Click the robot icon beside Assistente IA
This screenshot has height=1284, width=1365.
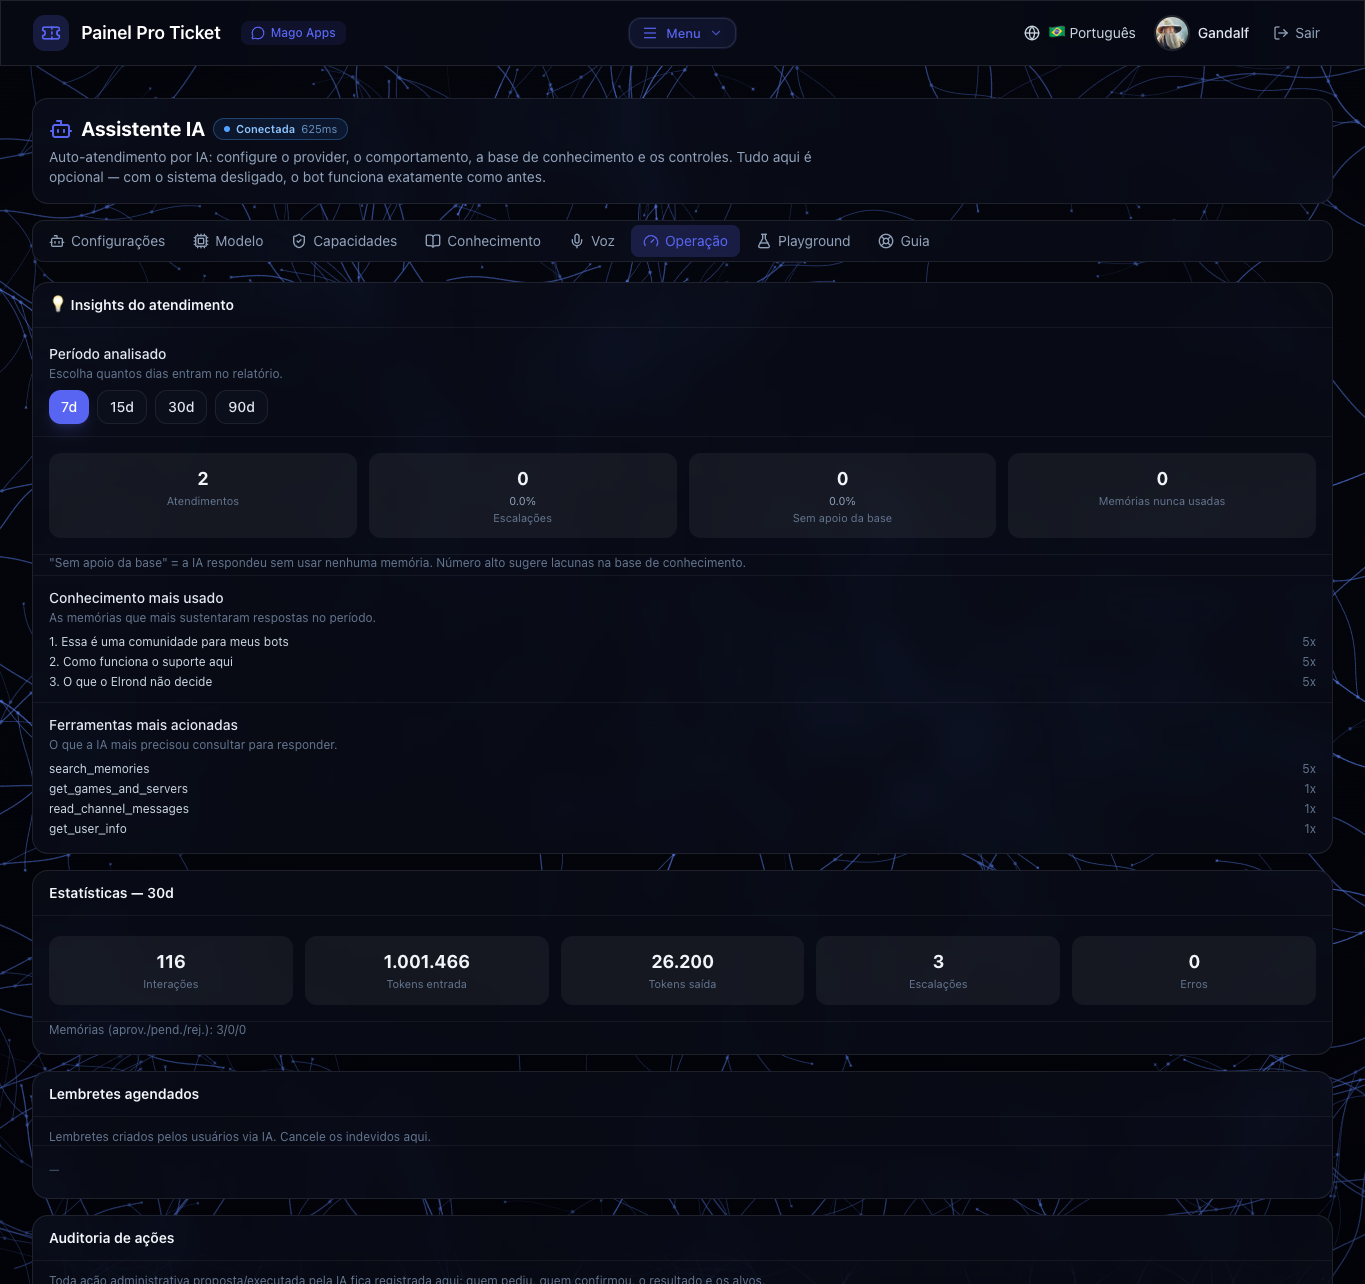coord(61,129)
